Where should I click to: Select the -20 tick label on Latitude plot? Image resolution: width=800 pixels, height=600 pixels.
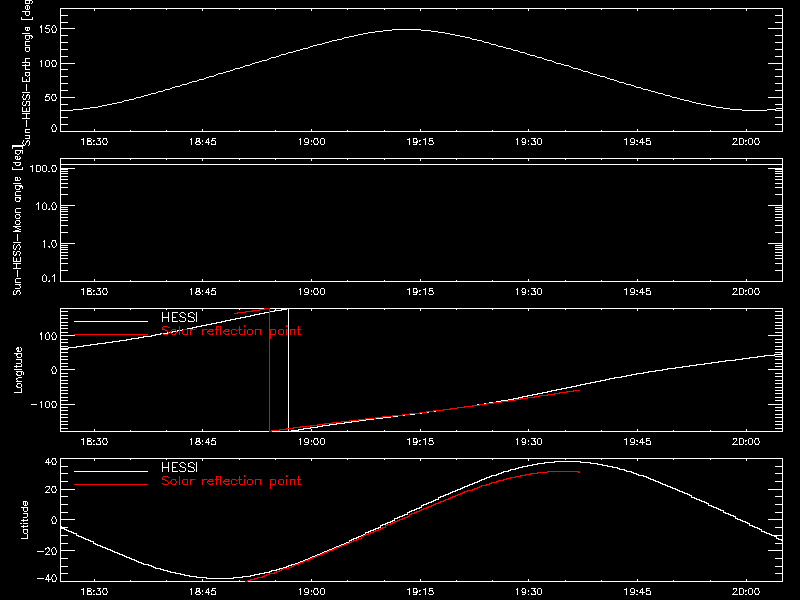pyautogui.click(x=47, y=551)
